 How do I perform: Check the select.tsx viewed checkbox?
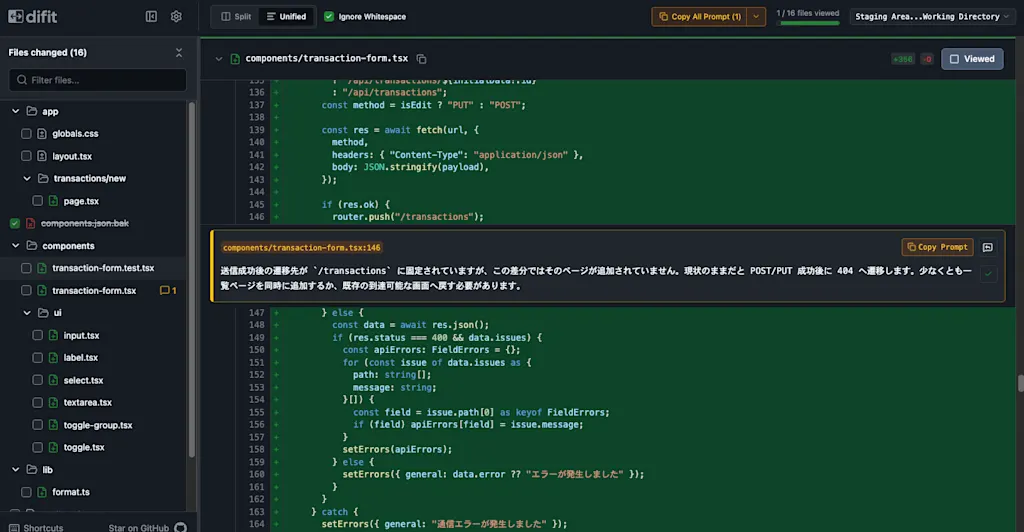37,380
